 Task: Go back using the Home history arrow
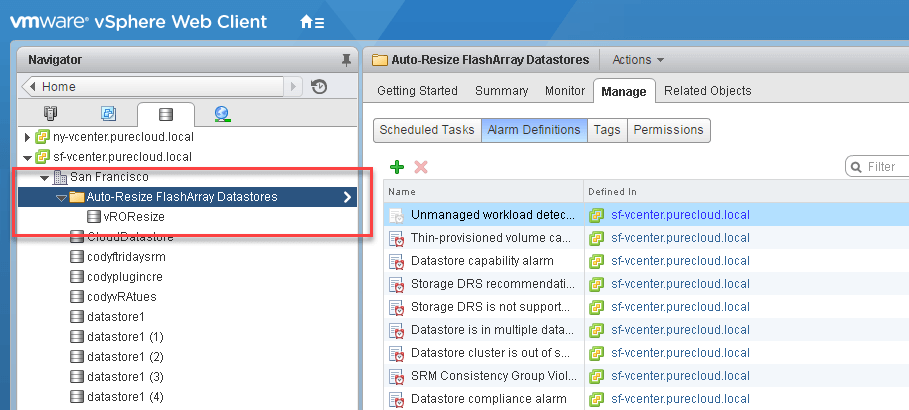click(33, 87)
